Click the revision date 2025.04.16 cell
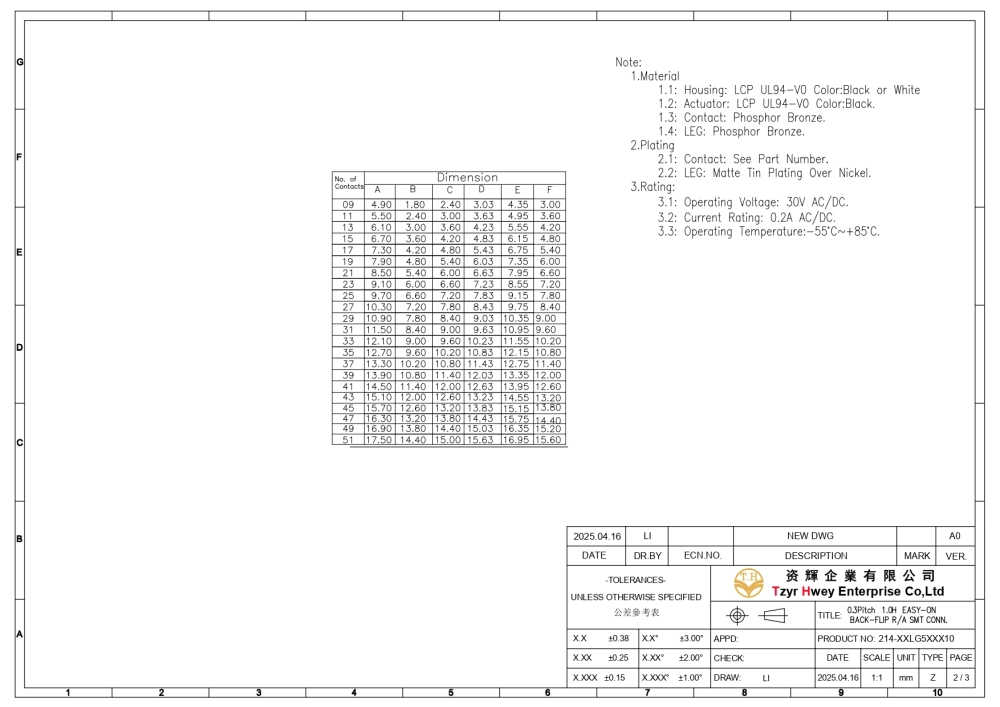The image size is (1000, 707). click(x=596, y=536)
